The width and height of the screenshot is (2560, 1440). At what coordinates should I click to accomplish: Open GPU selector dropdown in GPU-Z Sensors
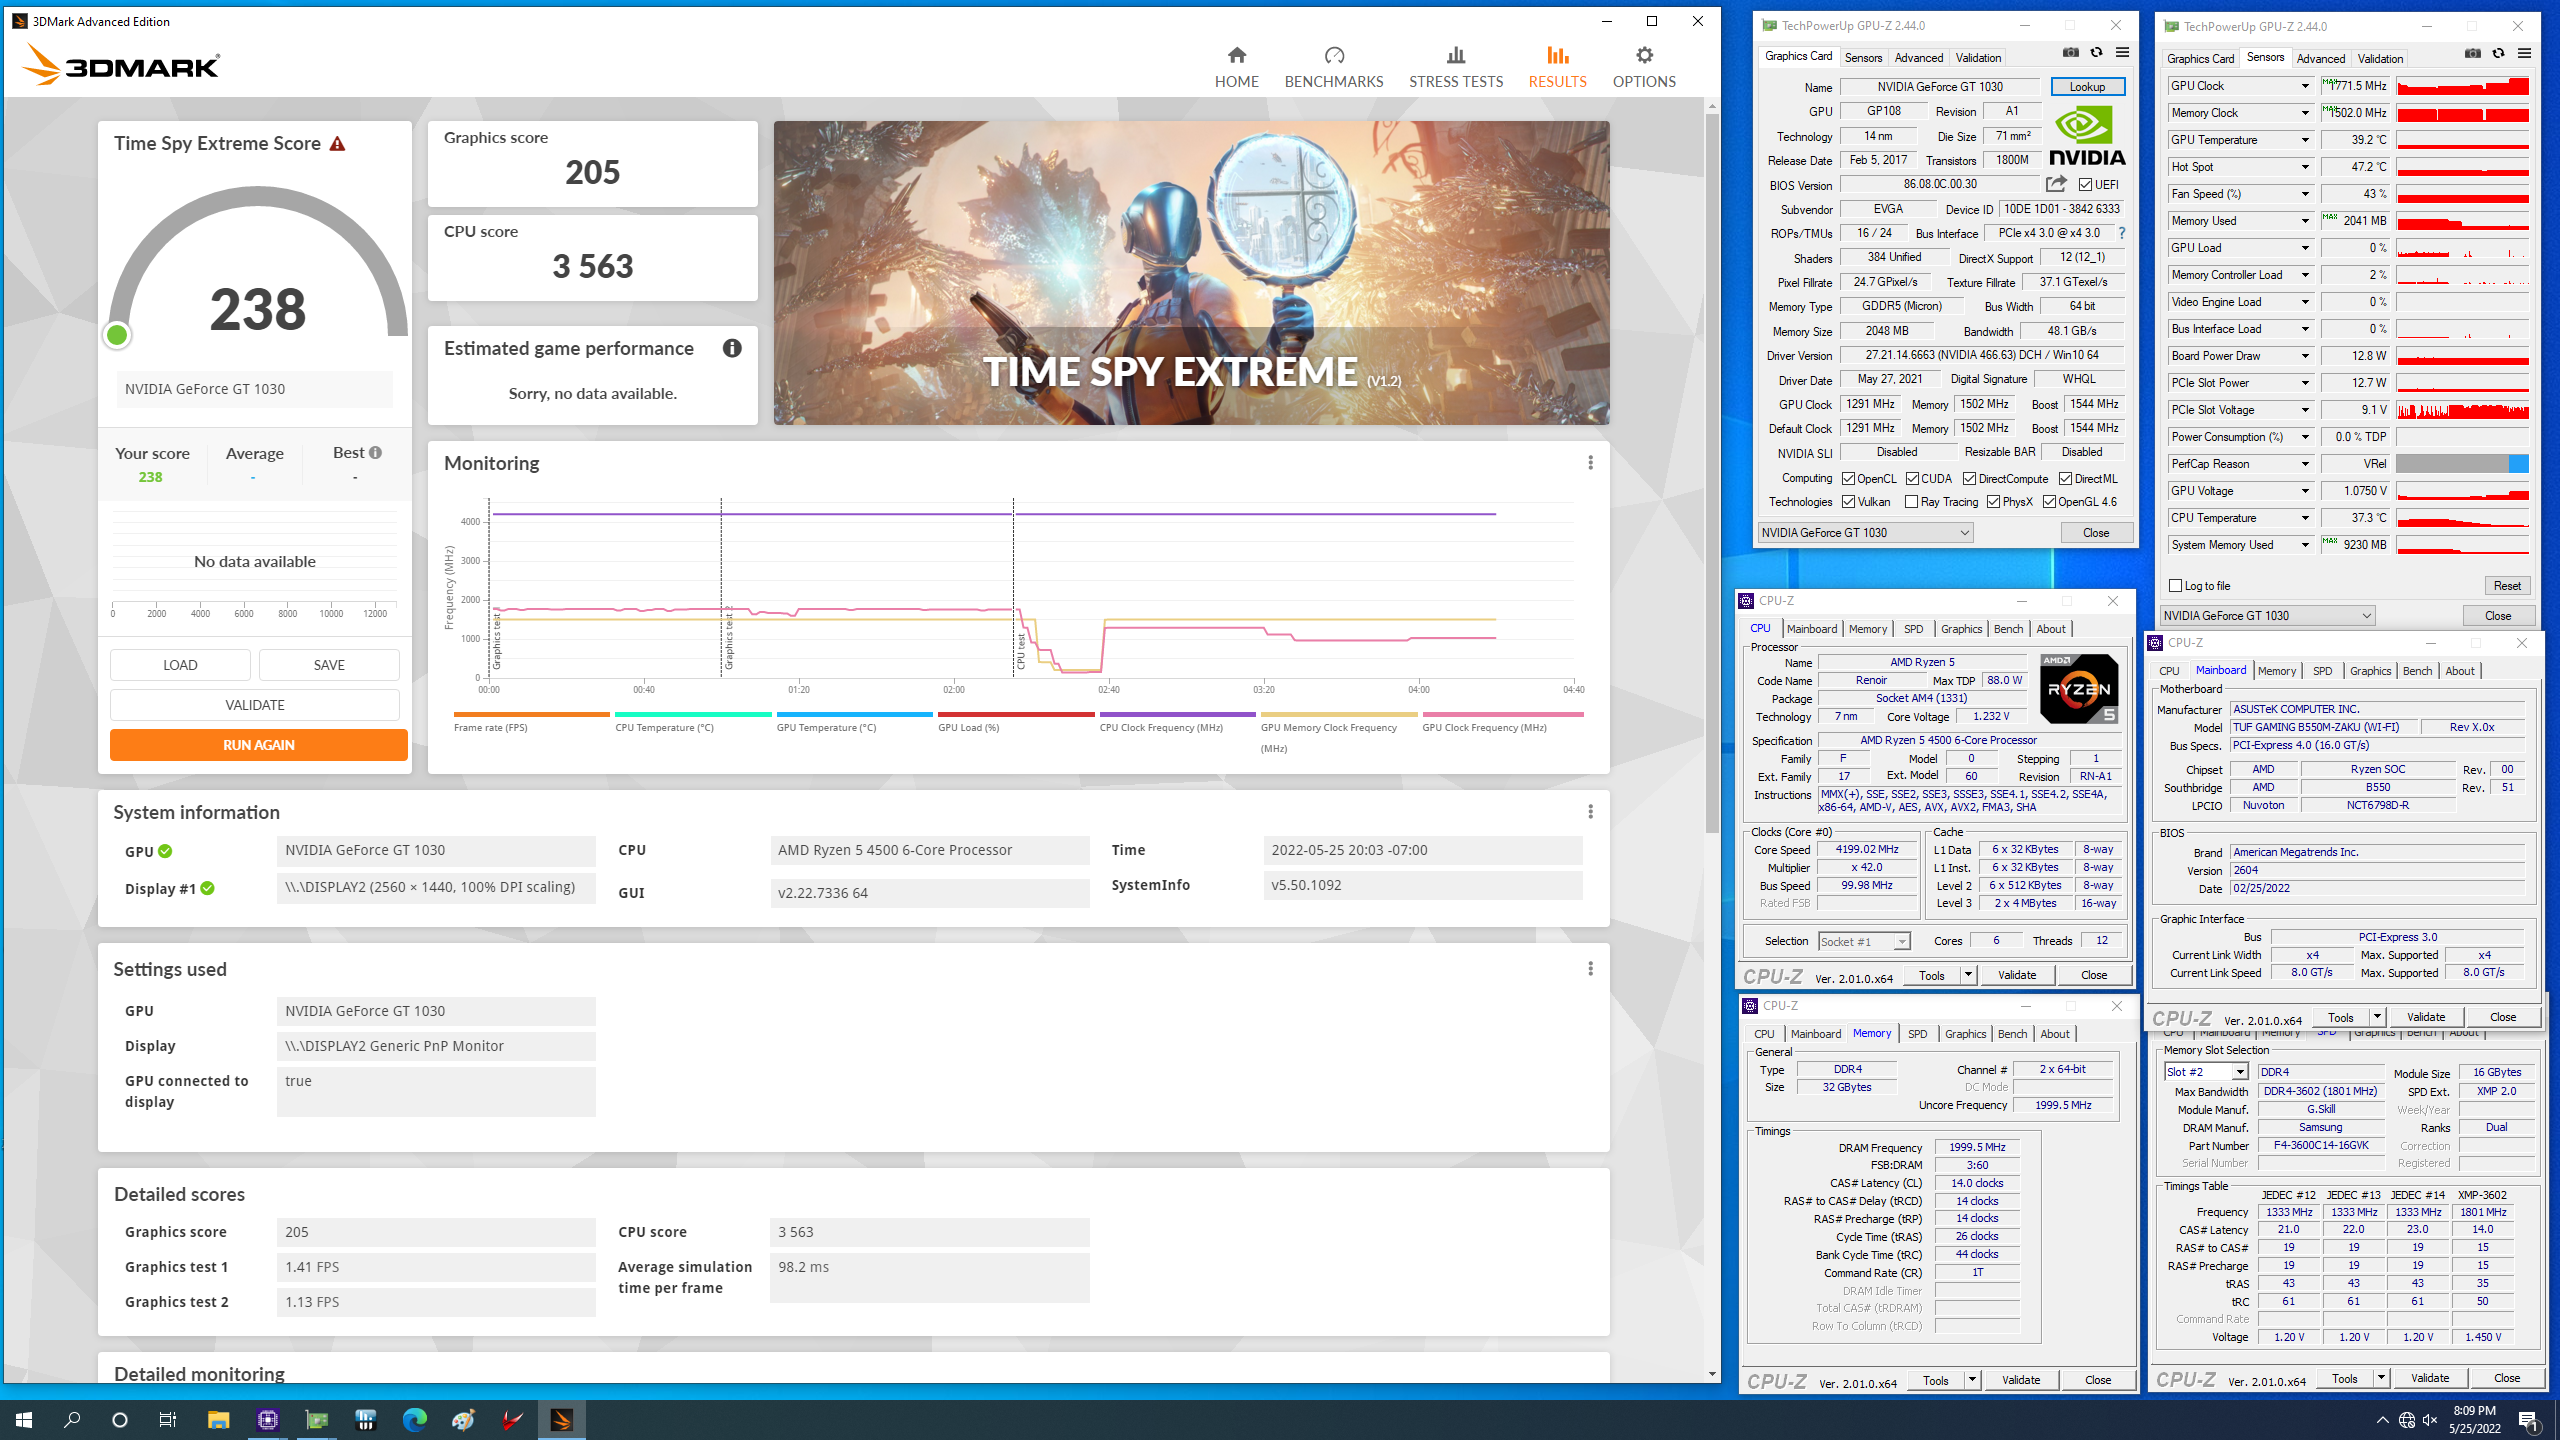pyautogui.click(x=2267, y=616)
